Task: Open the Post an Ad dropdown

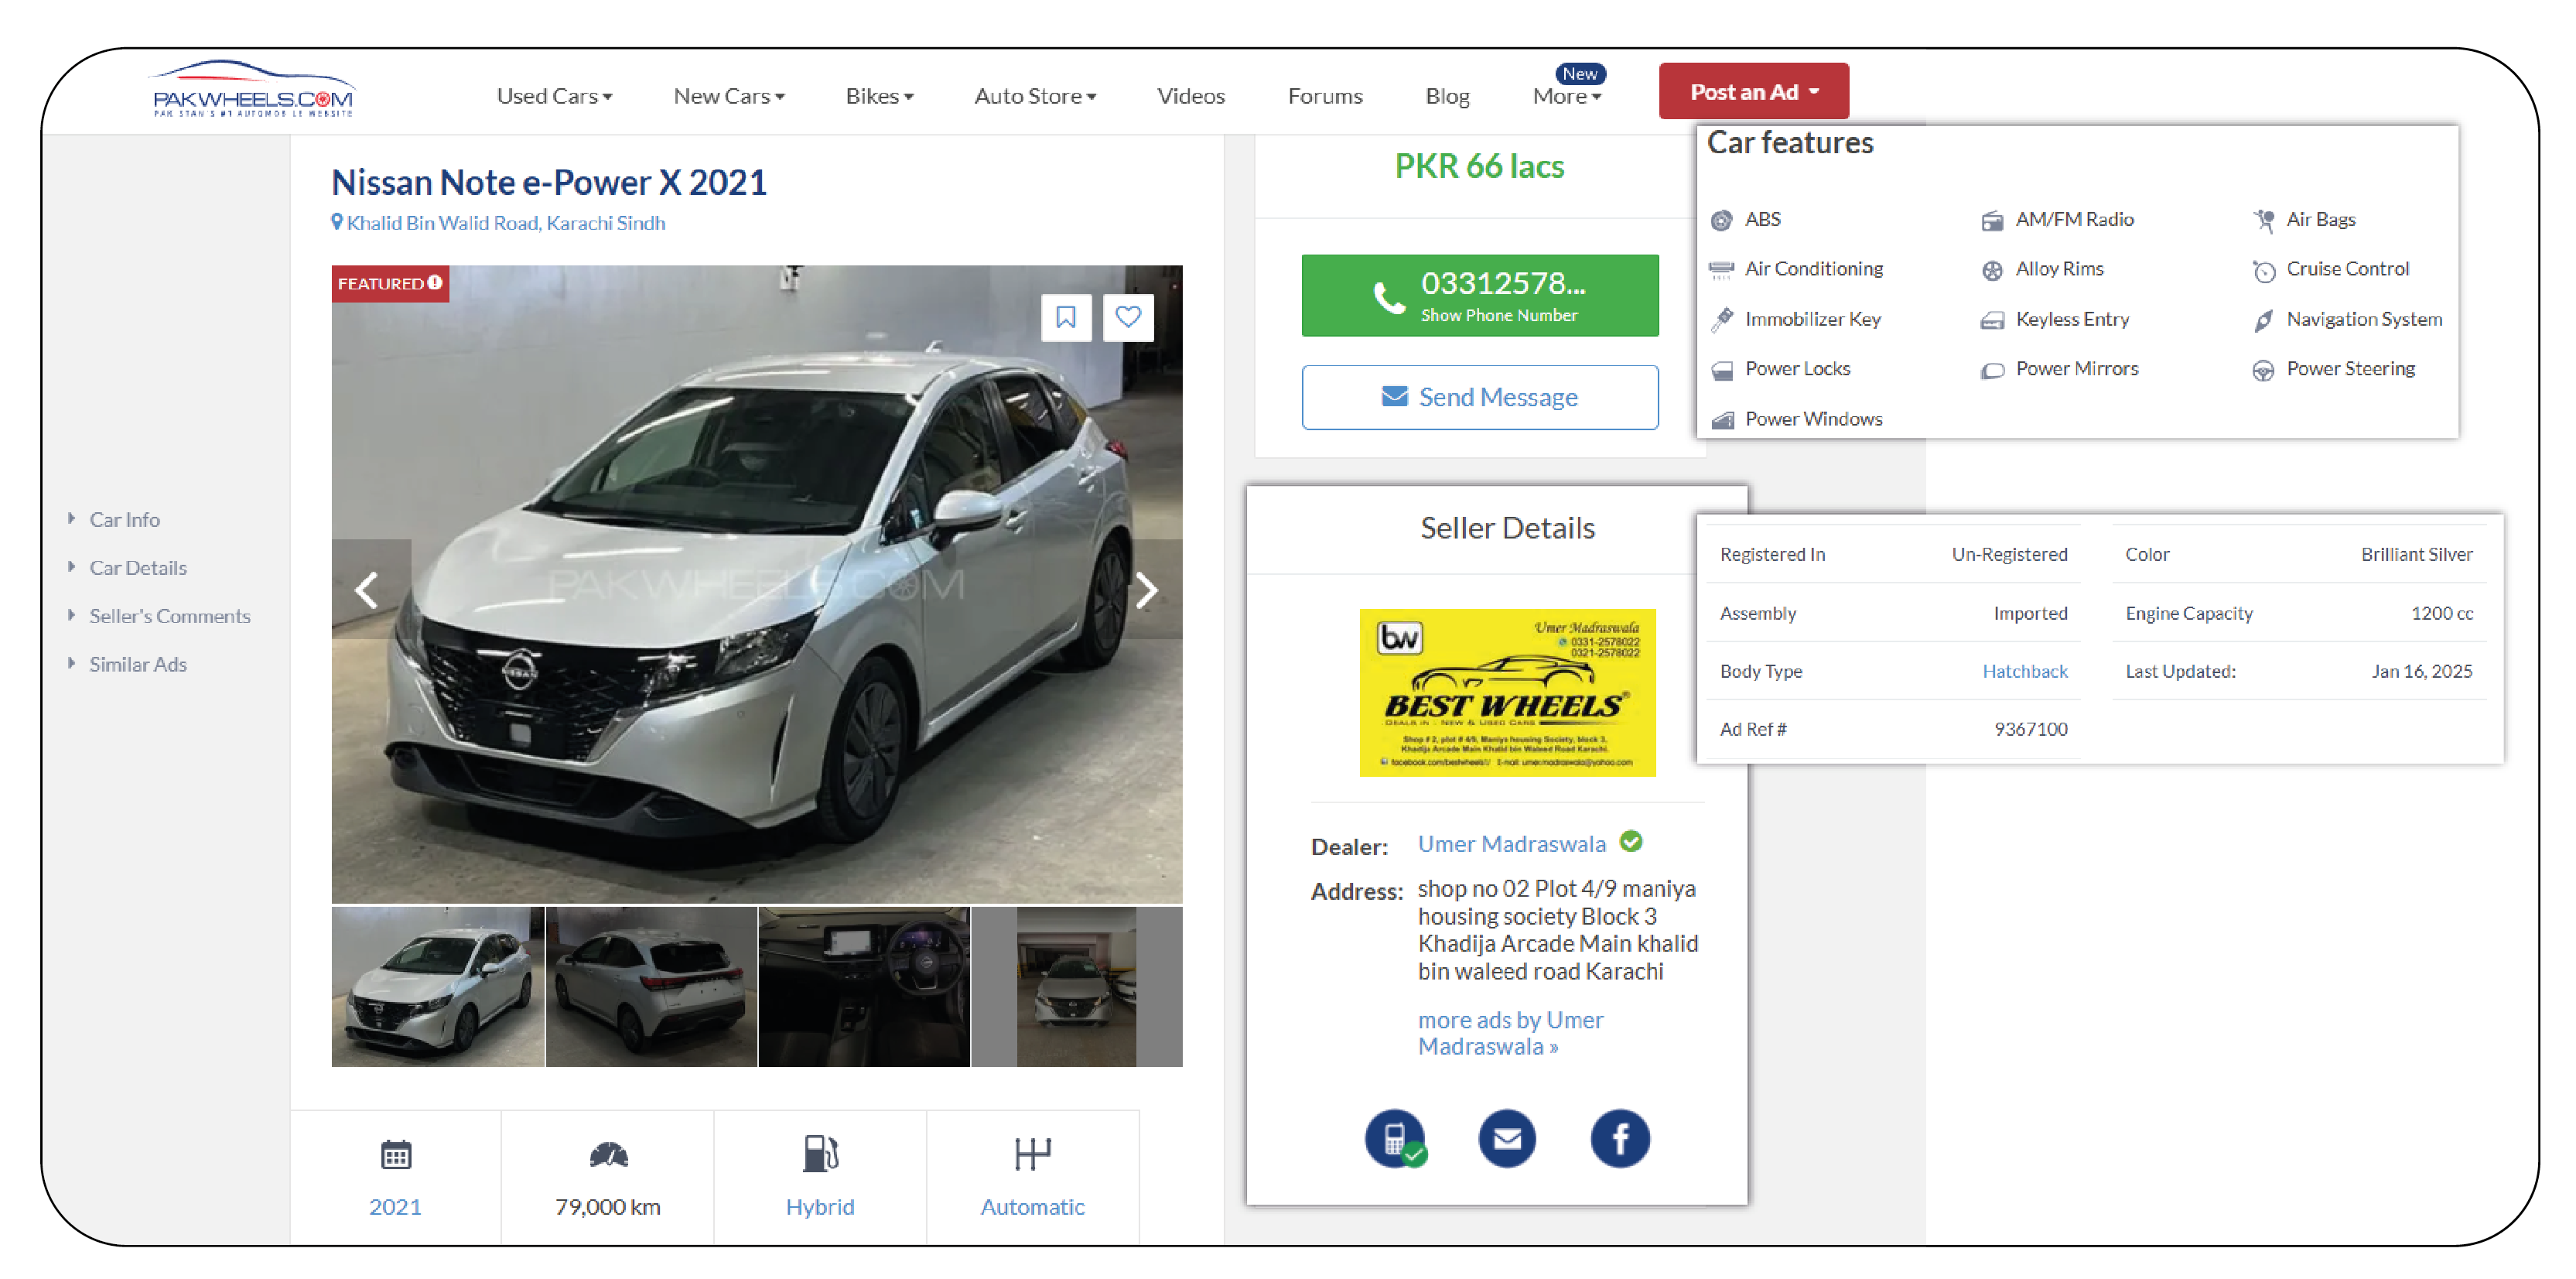Action: click(1753, 91)
